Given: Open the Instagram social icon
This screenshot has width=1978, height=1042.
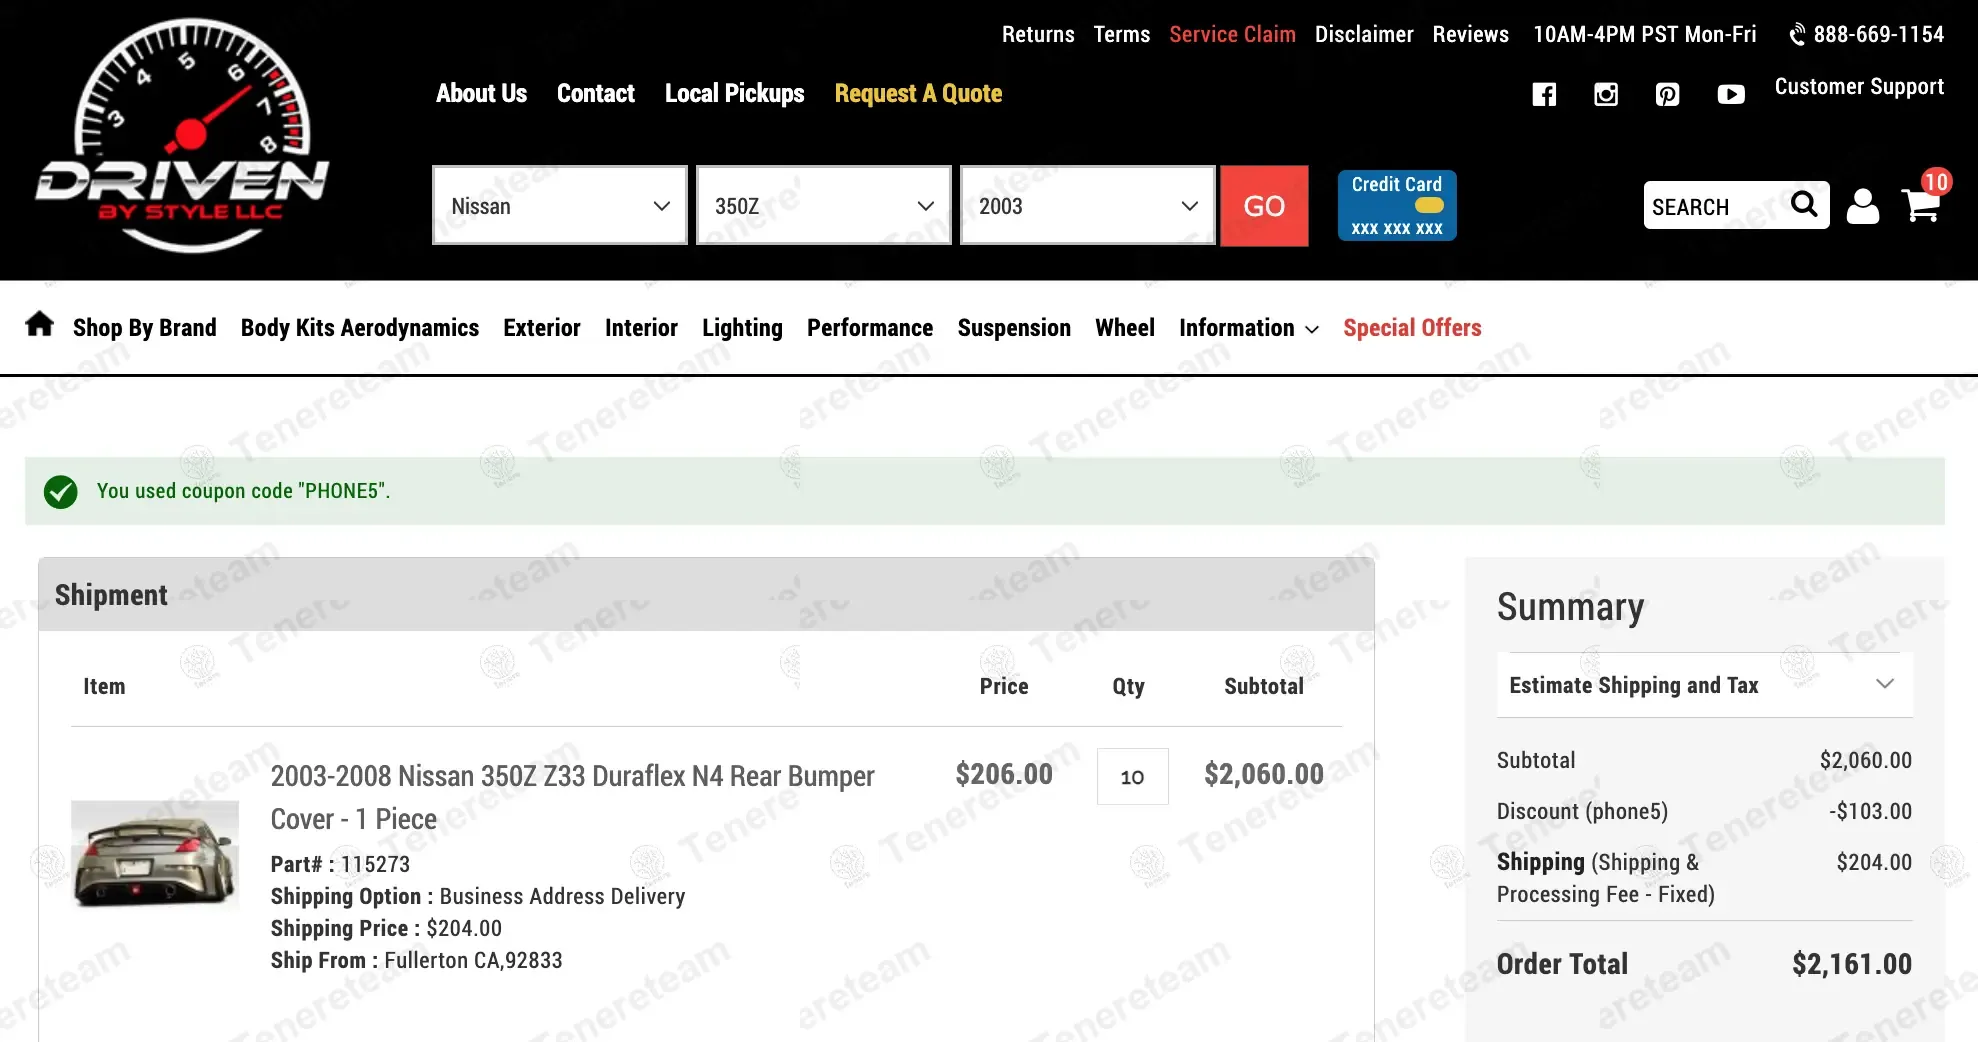Looking at the screenshot, I should click(x=1606, y=94).
